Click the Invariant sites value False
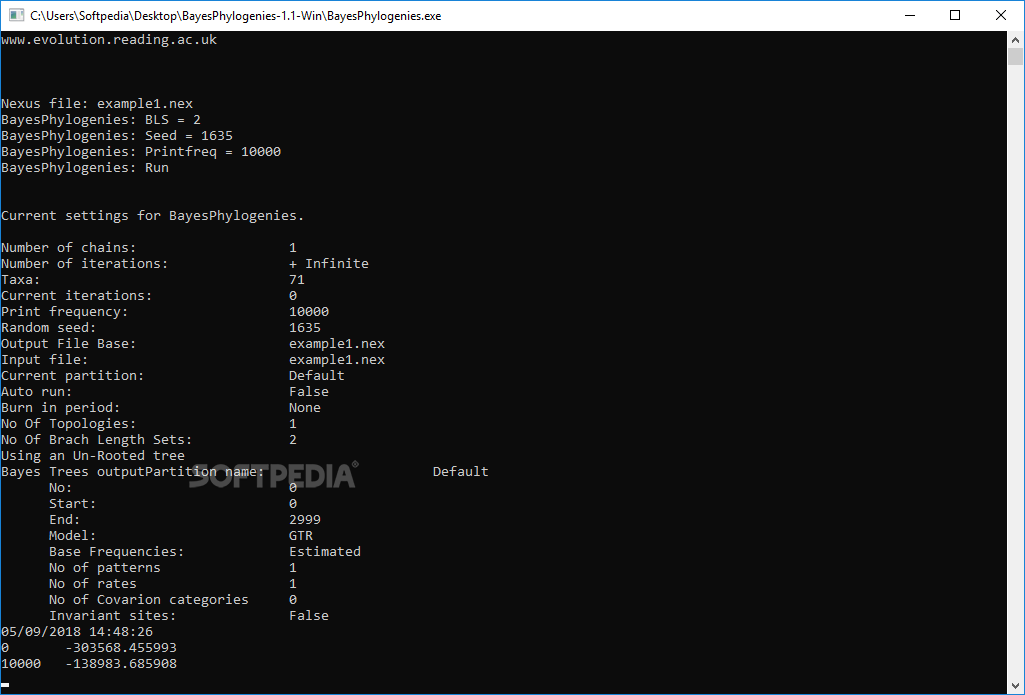The height and width of the screenshot is (695, 1025). point(309,616)
